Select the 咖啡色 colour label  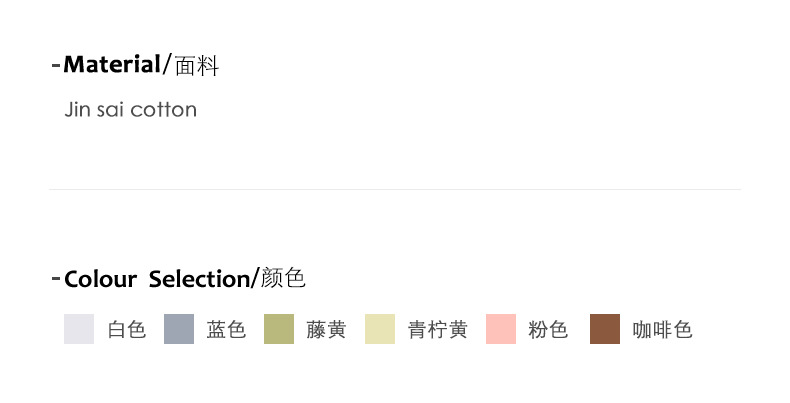click(x=662, y=330)
